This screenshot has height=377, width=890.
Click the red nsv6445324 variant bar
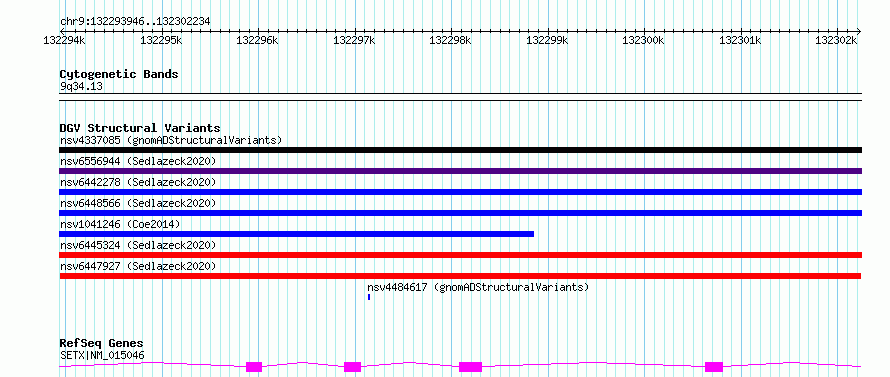[460, 255]
